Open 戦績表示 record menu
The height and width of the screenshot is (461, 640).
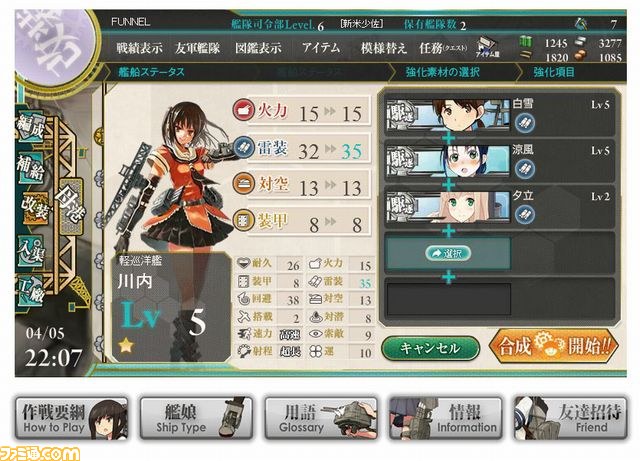139,48
